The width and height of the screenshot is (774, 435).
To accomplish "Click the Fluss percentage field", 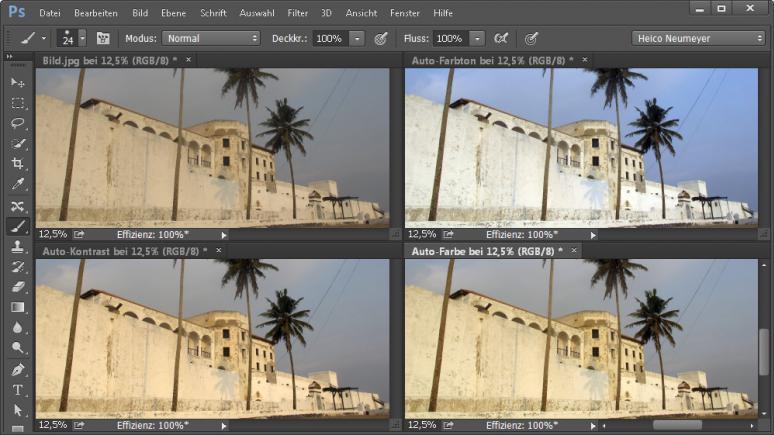I will [x=449, y=38].
